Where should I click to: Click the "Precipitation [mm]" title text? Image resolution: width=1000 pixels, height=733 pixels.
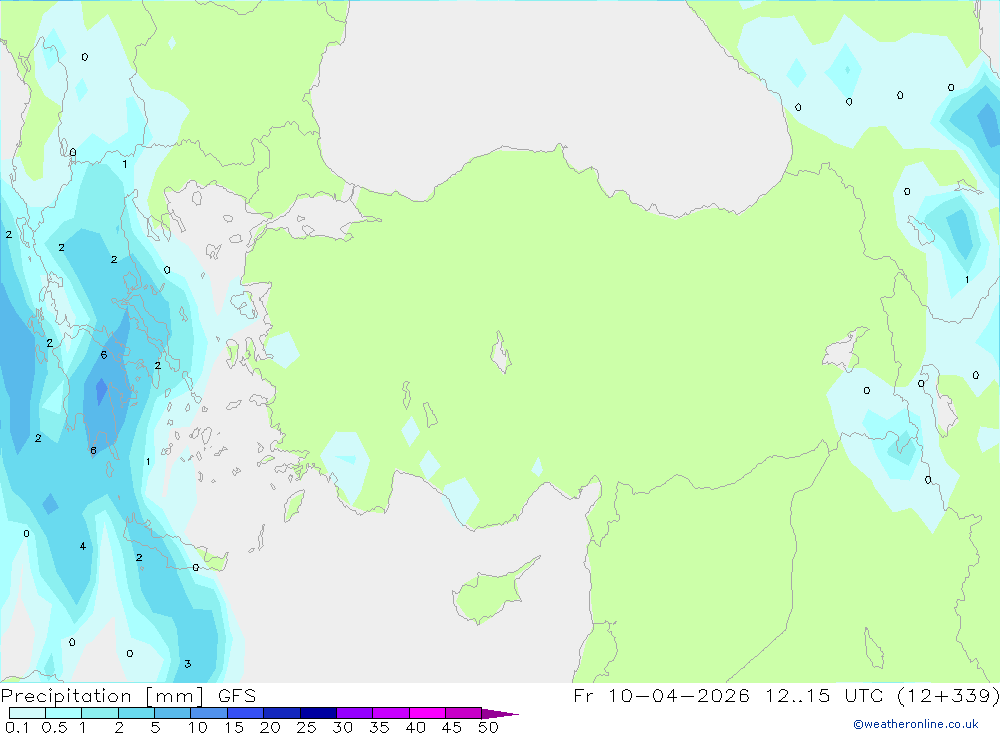coord(103,696)
